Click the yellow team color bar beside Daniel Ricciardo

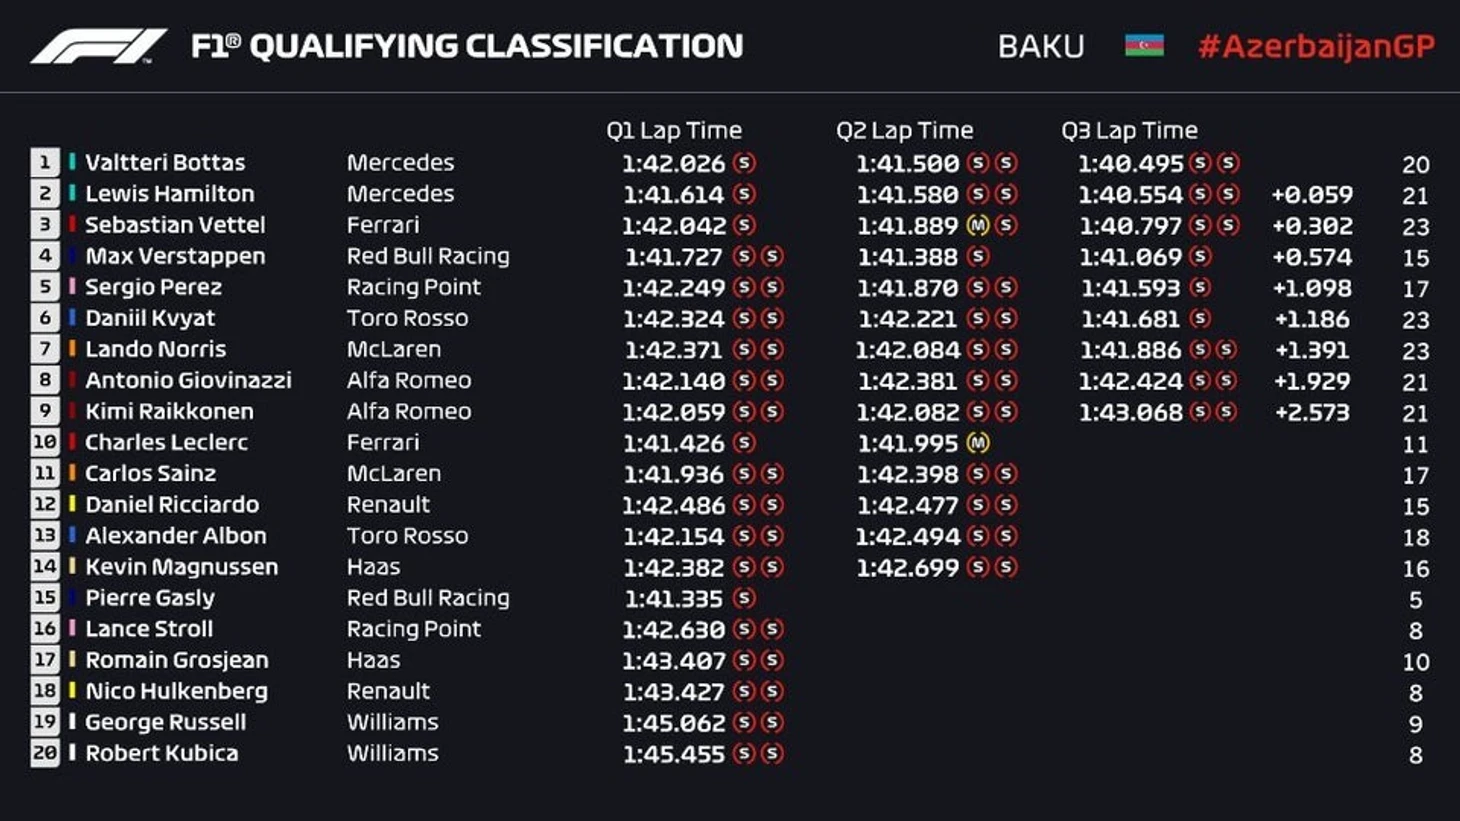point(72,504)
